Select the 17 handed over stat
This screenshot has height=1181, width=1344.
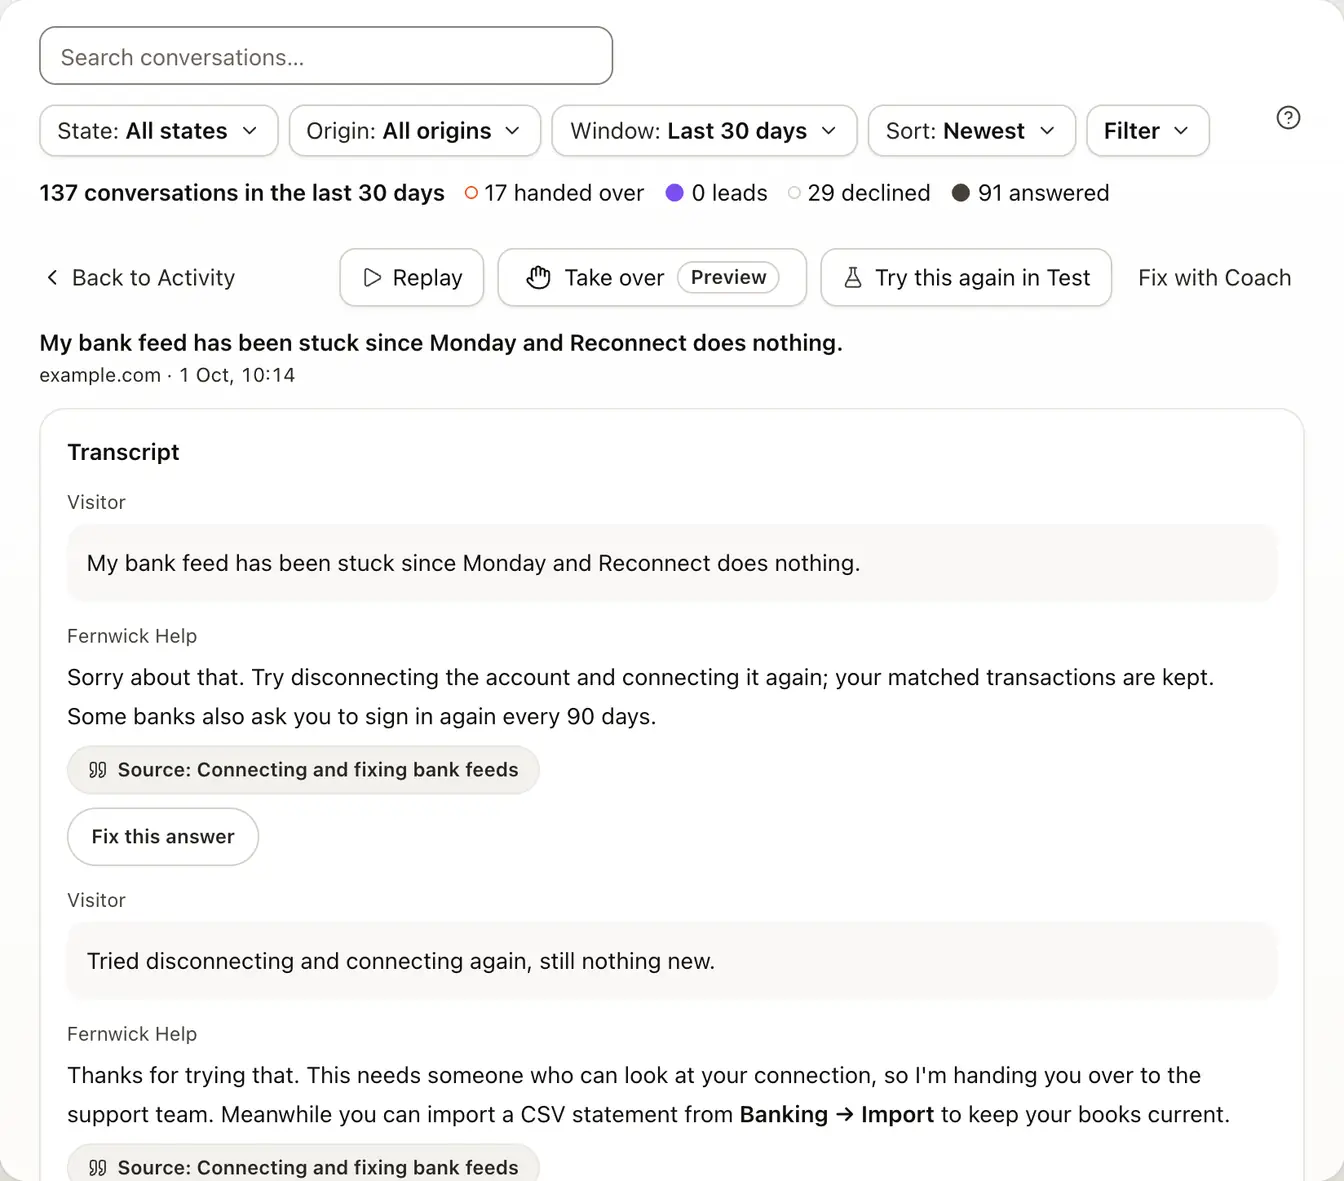(x=554, y=193)
